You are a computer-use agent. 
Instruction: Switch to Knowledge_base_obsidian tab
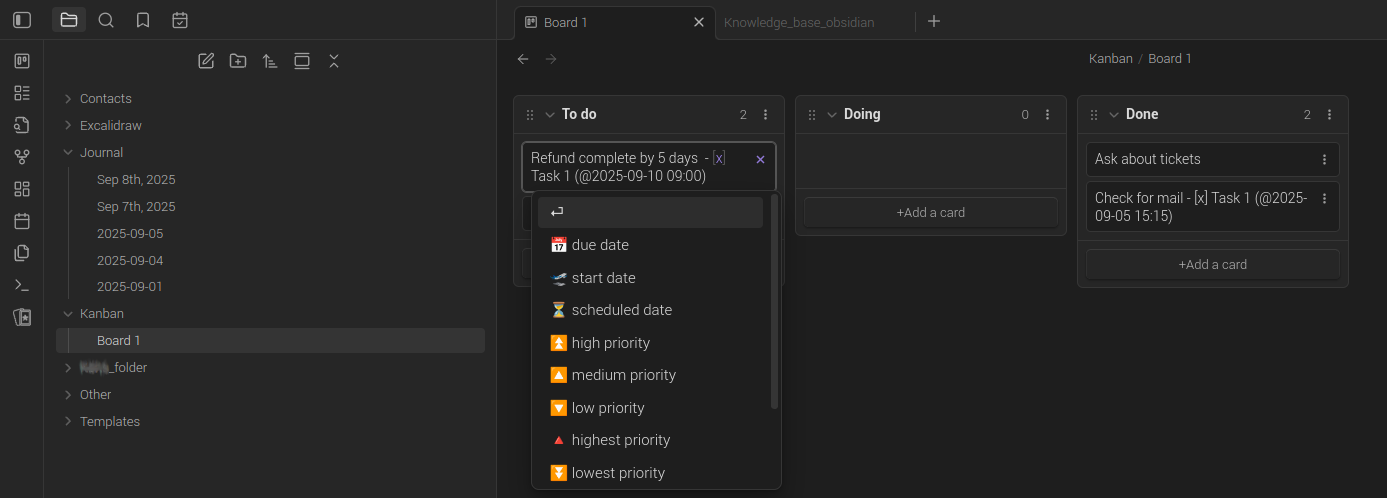click(x=799, y=22)
